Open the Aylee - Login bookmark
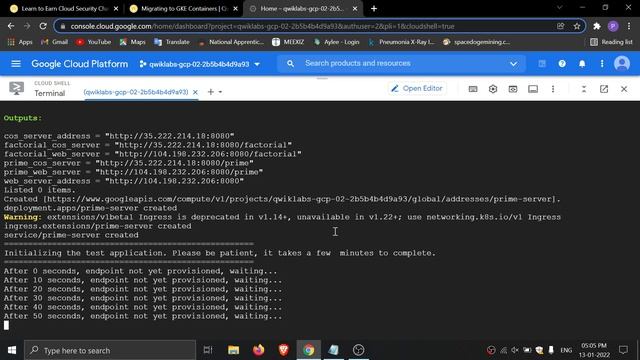The height and width of the screenshot is (360, 640). pyautogui.click(x=336, y=42)
